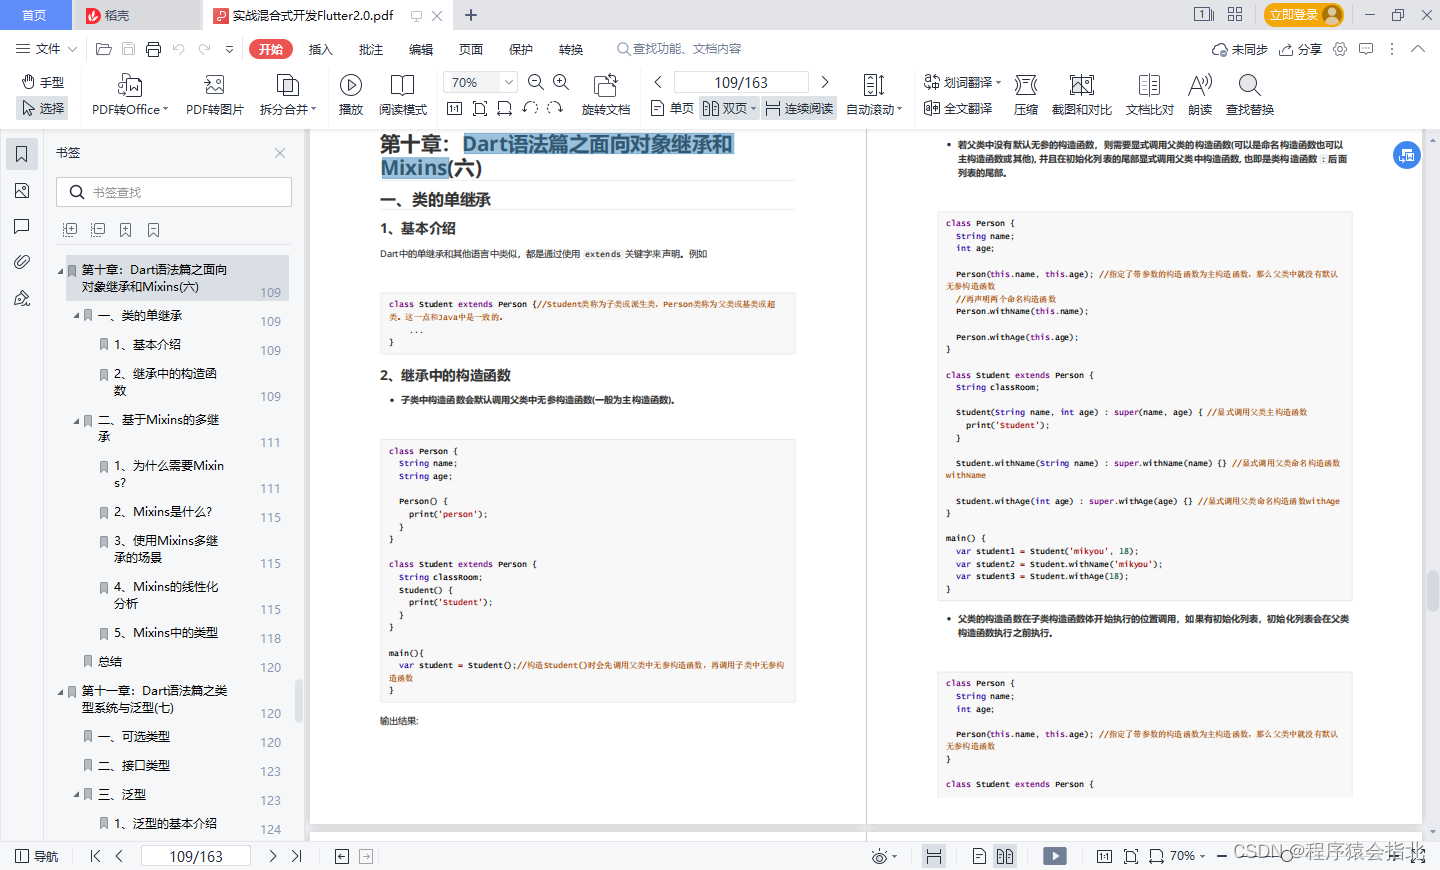The width and height of the screenshot is (1440, 870).
Task: Open quick access customize dropdown arrow
Action: (229, 49)
